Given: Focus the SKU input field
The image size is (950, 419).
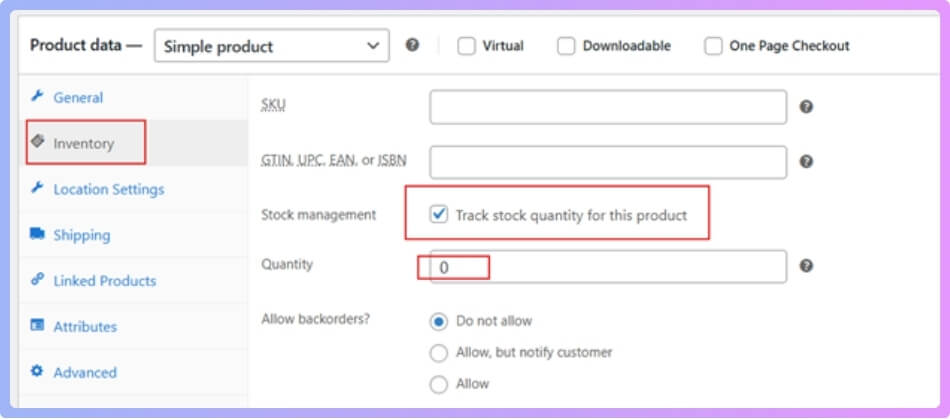Looking at the screenshot, I should (x=608, y=107).
